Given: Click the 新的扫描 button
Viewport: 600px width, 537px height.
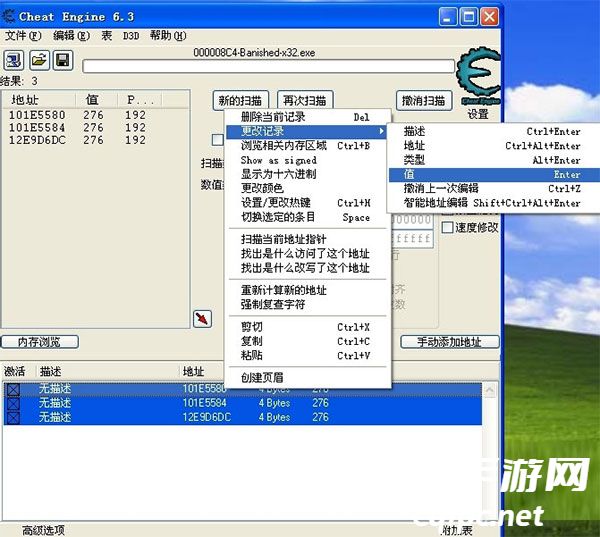Looking at the screenshot, I should [x=241, y=101].
